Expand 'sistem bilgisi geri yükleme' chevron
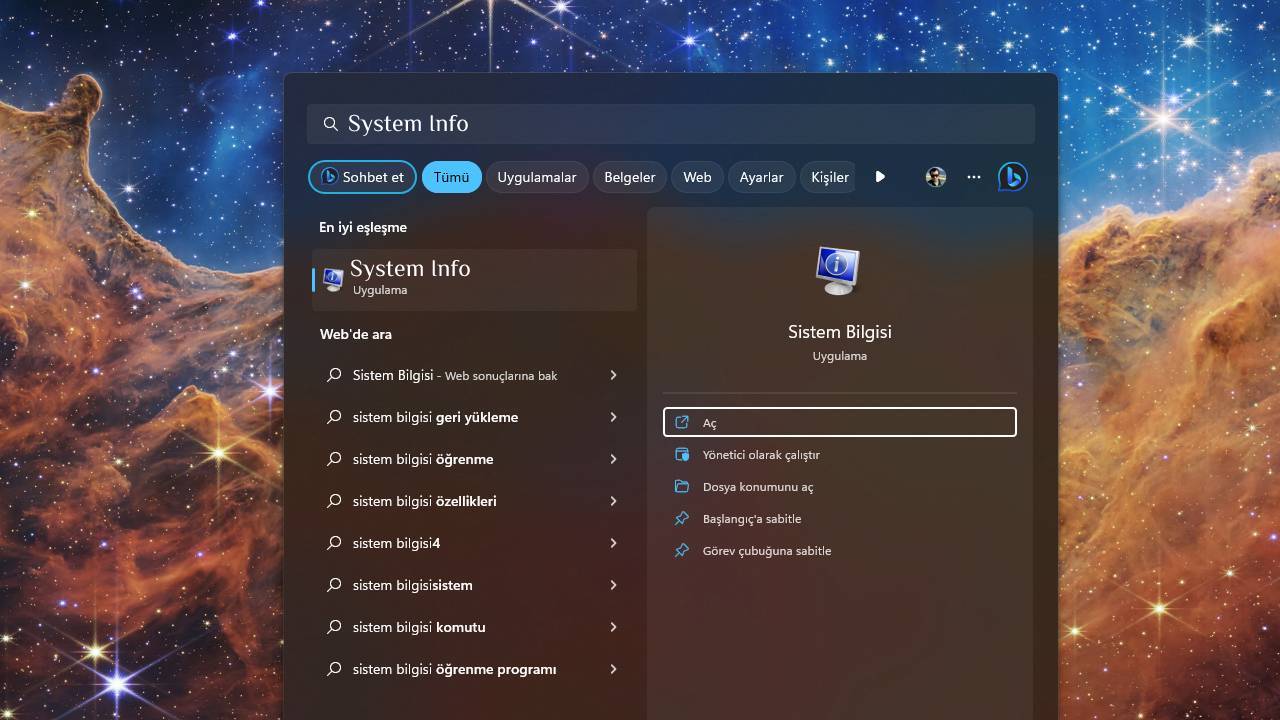This screenshot has width=1280, height=720. pos(613,417)
